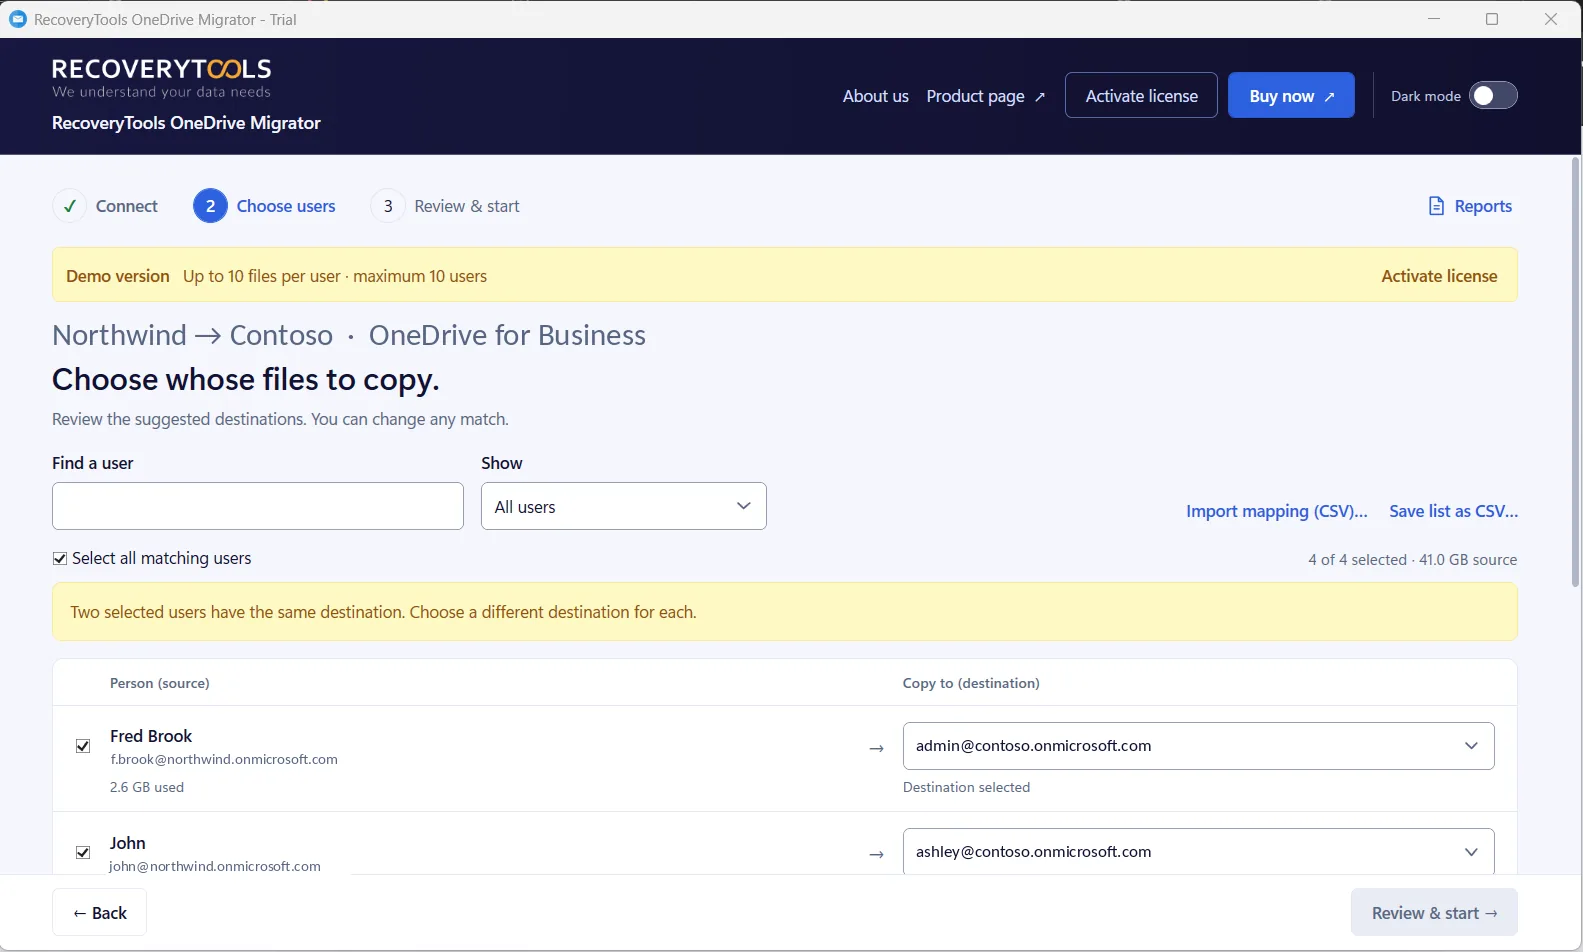This screenshot has height=952, width=1583.
Task: Uncheck the Fred Brook user checkbox
Action: (83, 746)
